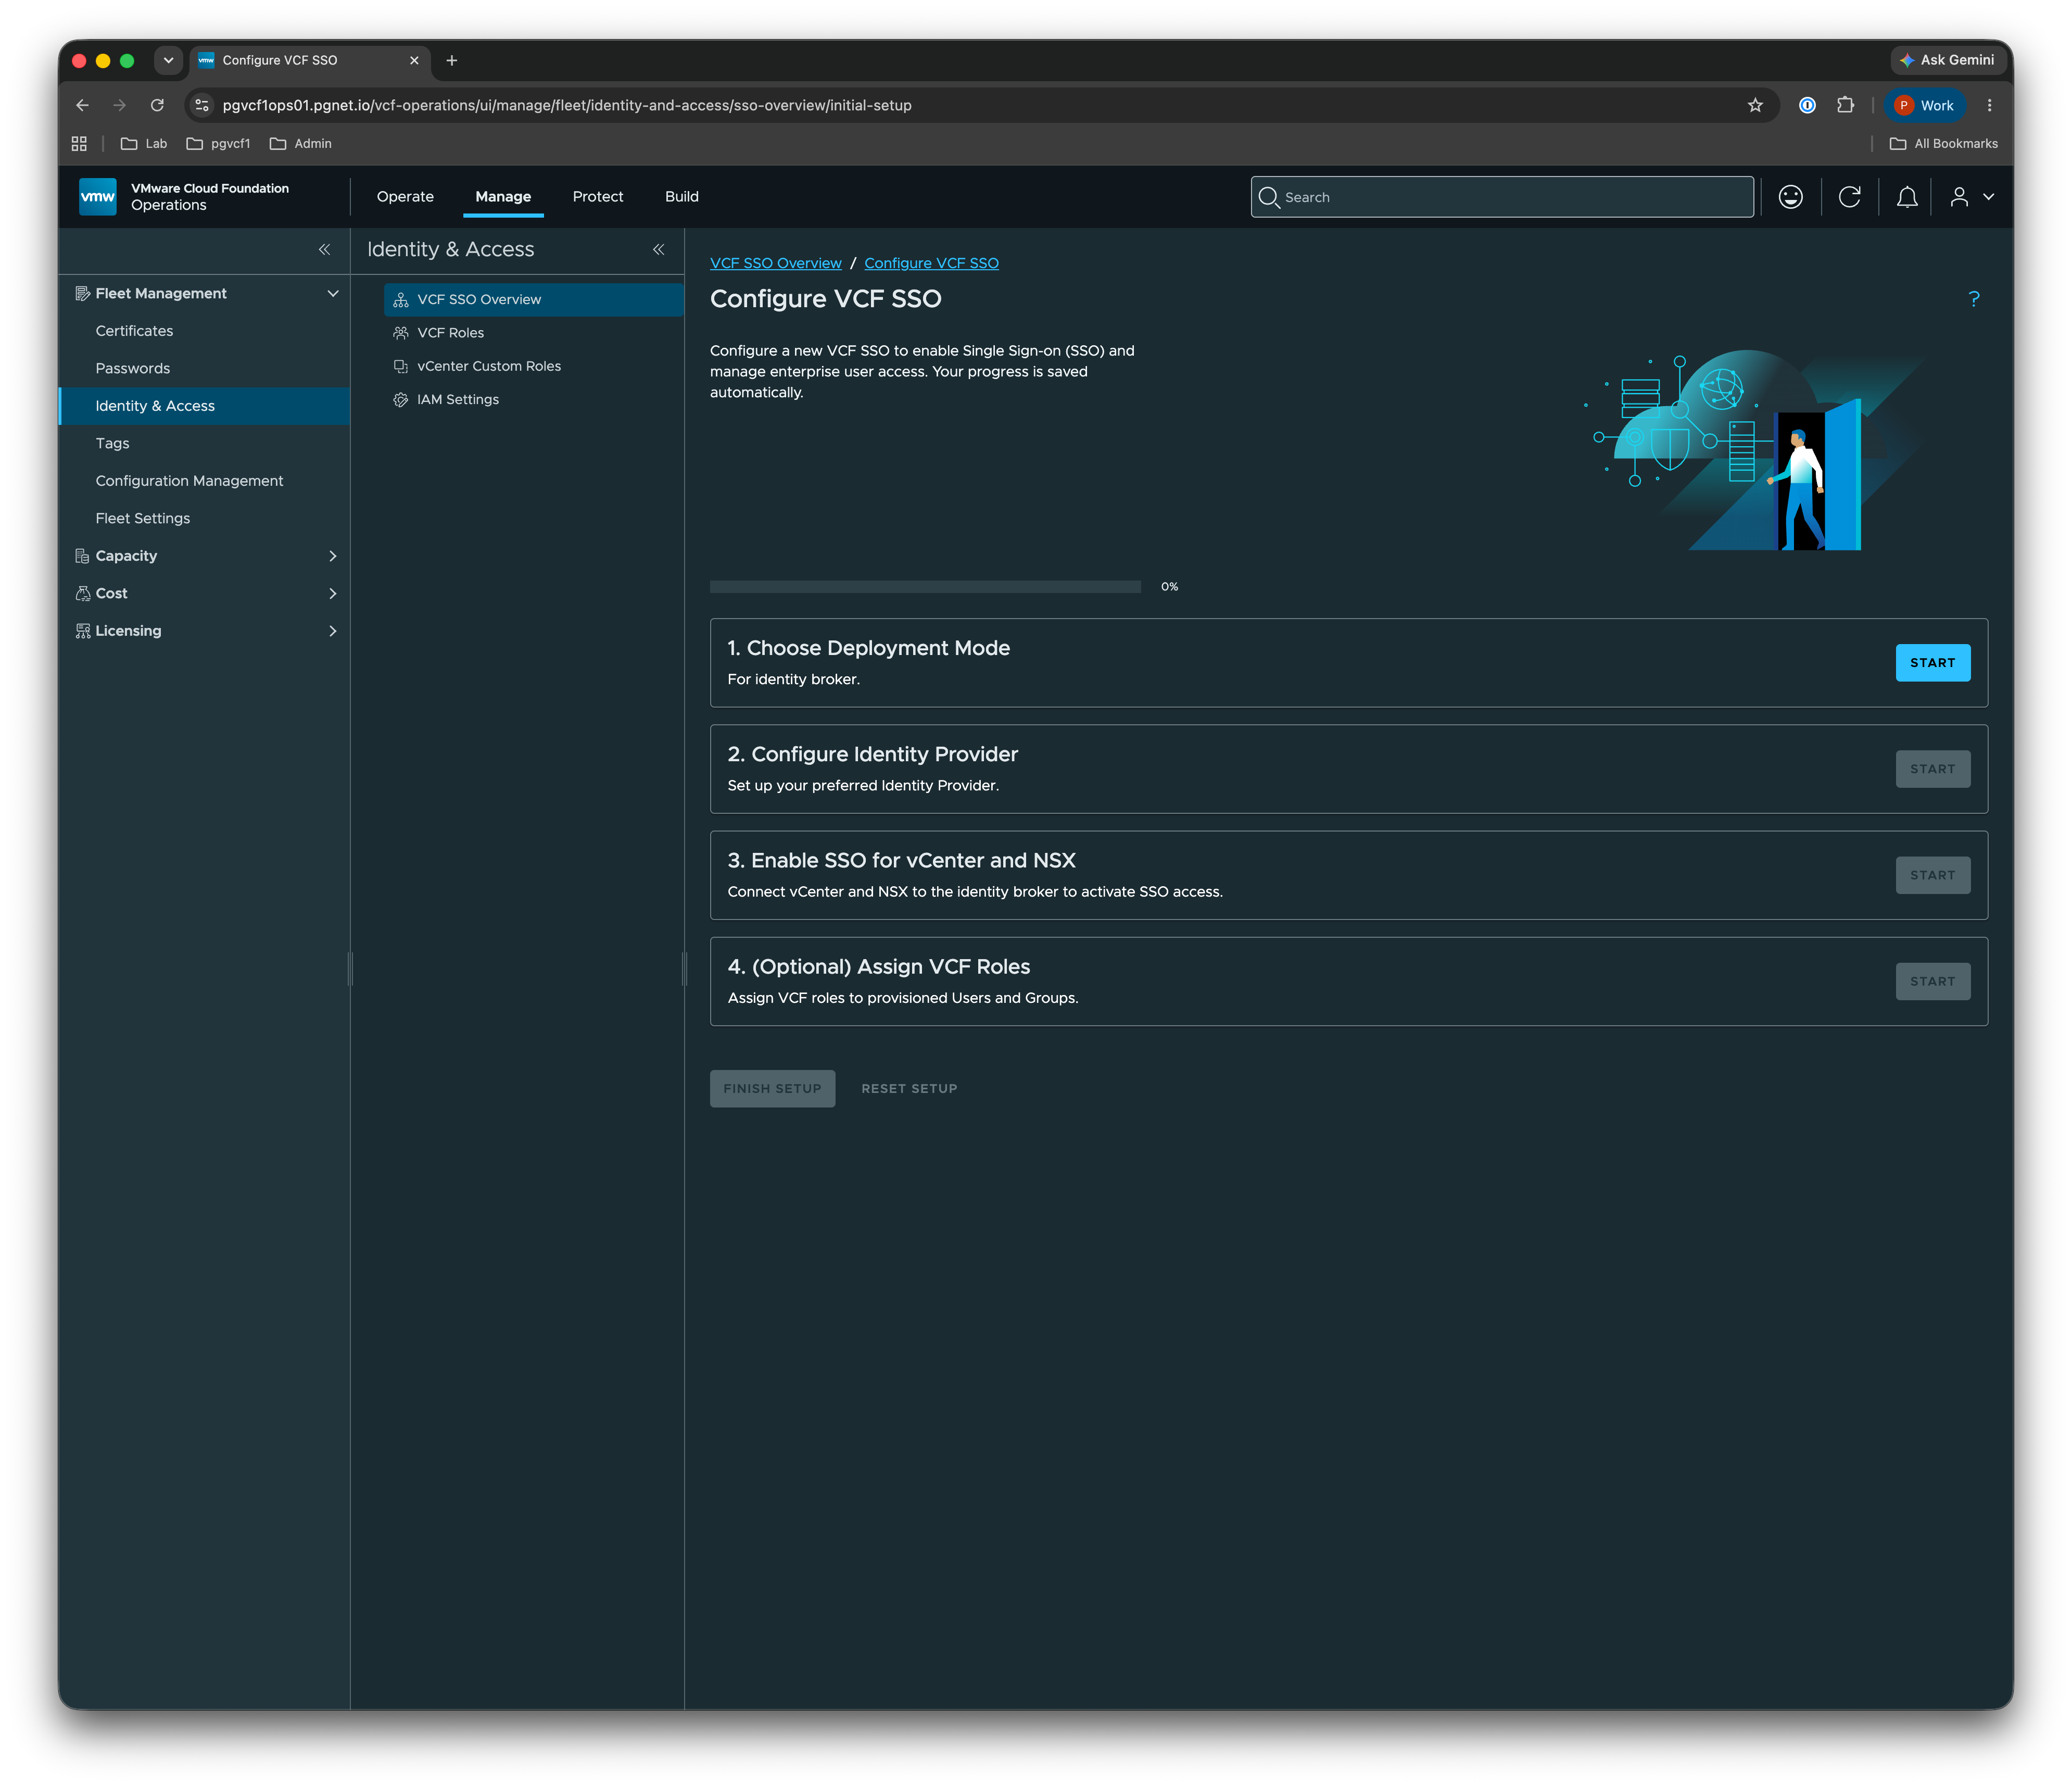This screenshot has width=2072, height=1787.
Task: Bookmark this page with the star
Action: click(x=1754, y=105)
